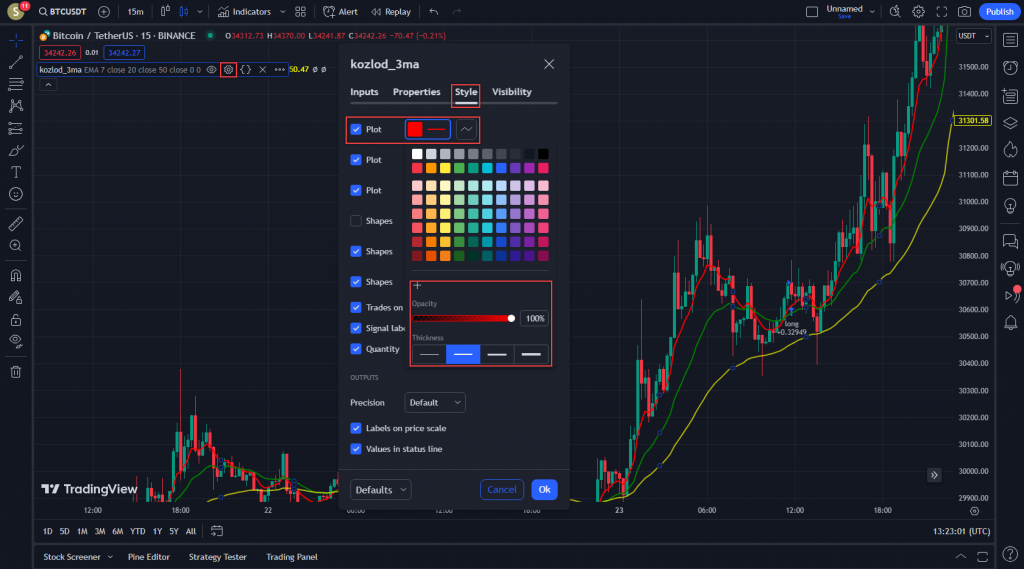This screenshot has width=1024, height=569.
Task: Open the notifications bell icon
Action: click(x=1010, y=322)
